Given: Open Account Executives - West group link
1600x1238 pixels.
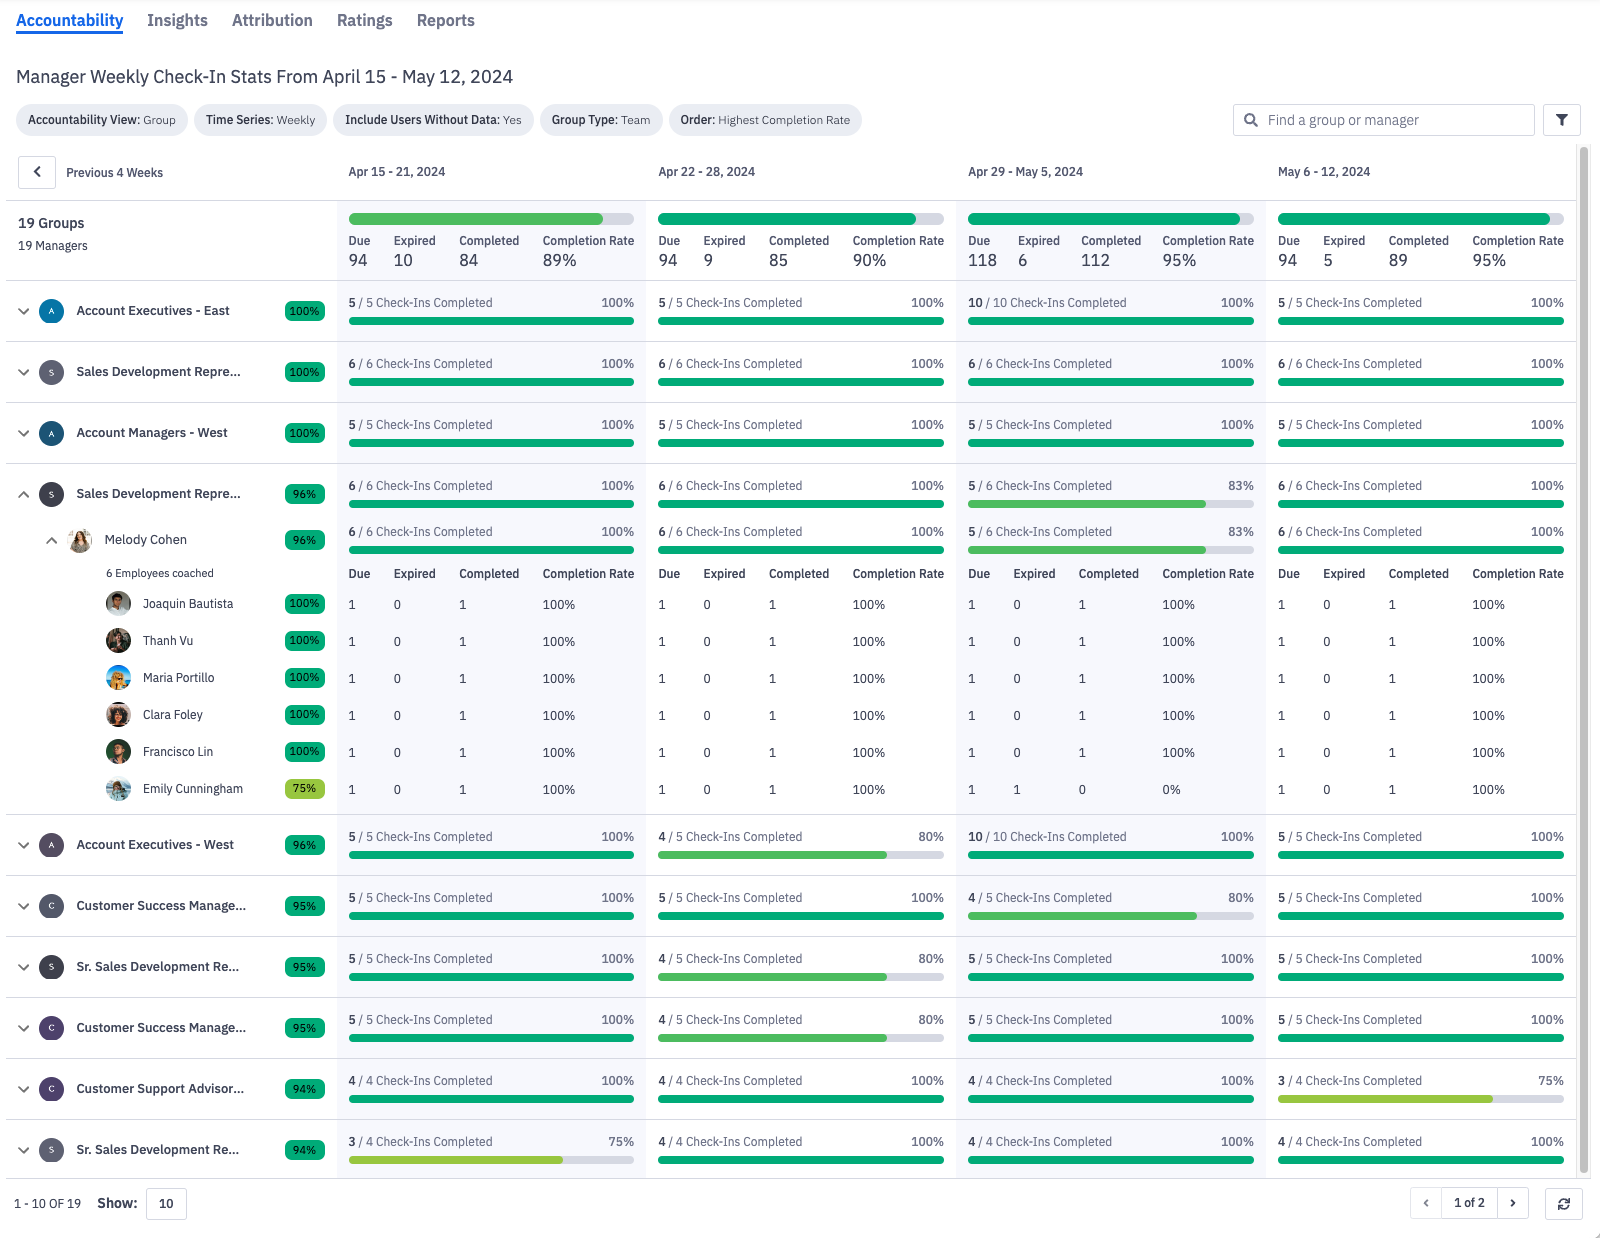Looking at the screenshot, I should click(155, 845).
